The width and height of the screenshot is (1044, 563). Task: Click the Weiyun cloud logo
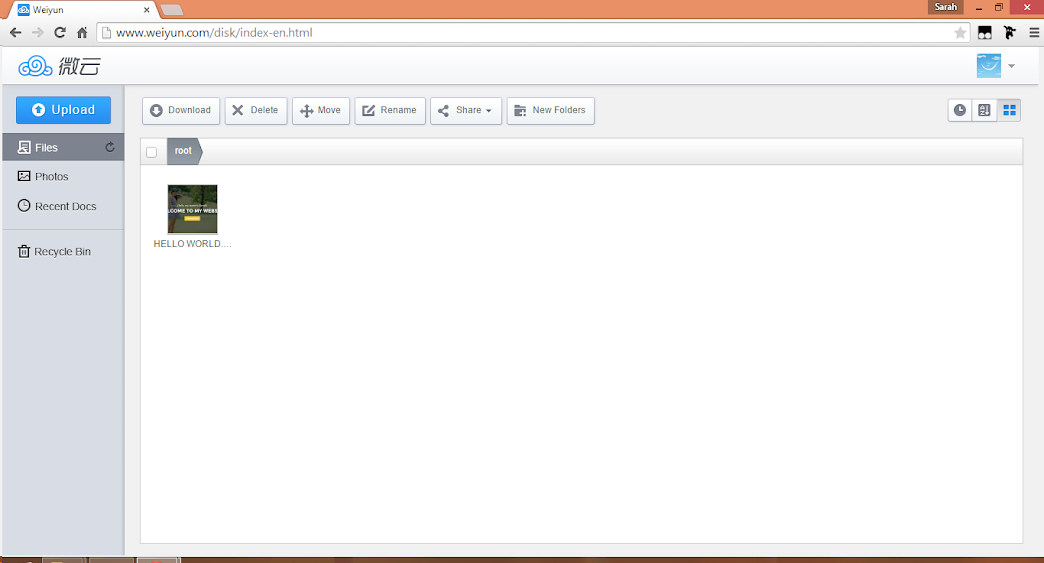tap(59, 66)
